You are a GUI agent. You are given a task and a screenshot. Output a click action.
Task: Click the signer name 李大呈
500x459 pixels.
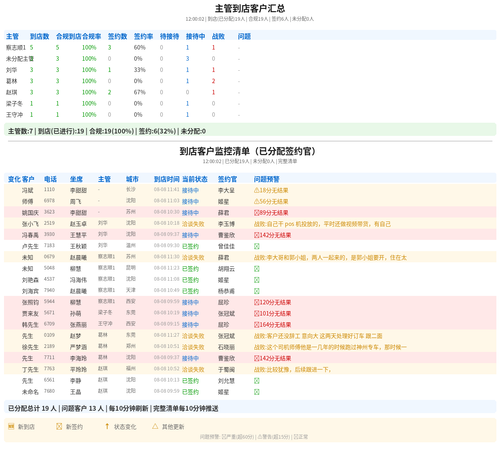[x=226, y=190]
